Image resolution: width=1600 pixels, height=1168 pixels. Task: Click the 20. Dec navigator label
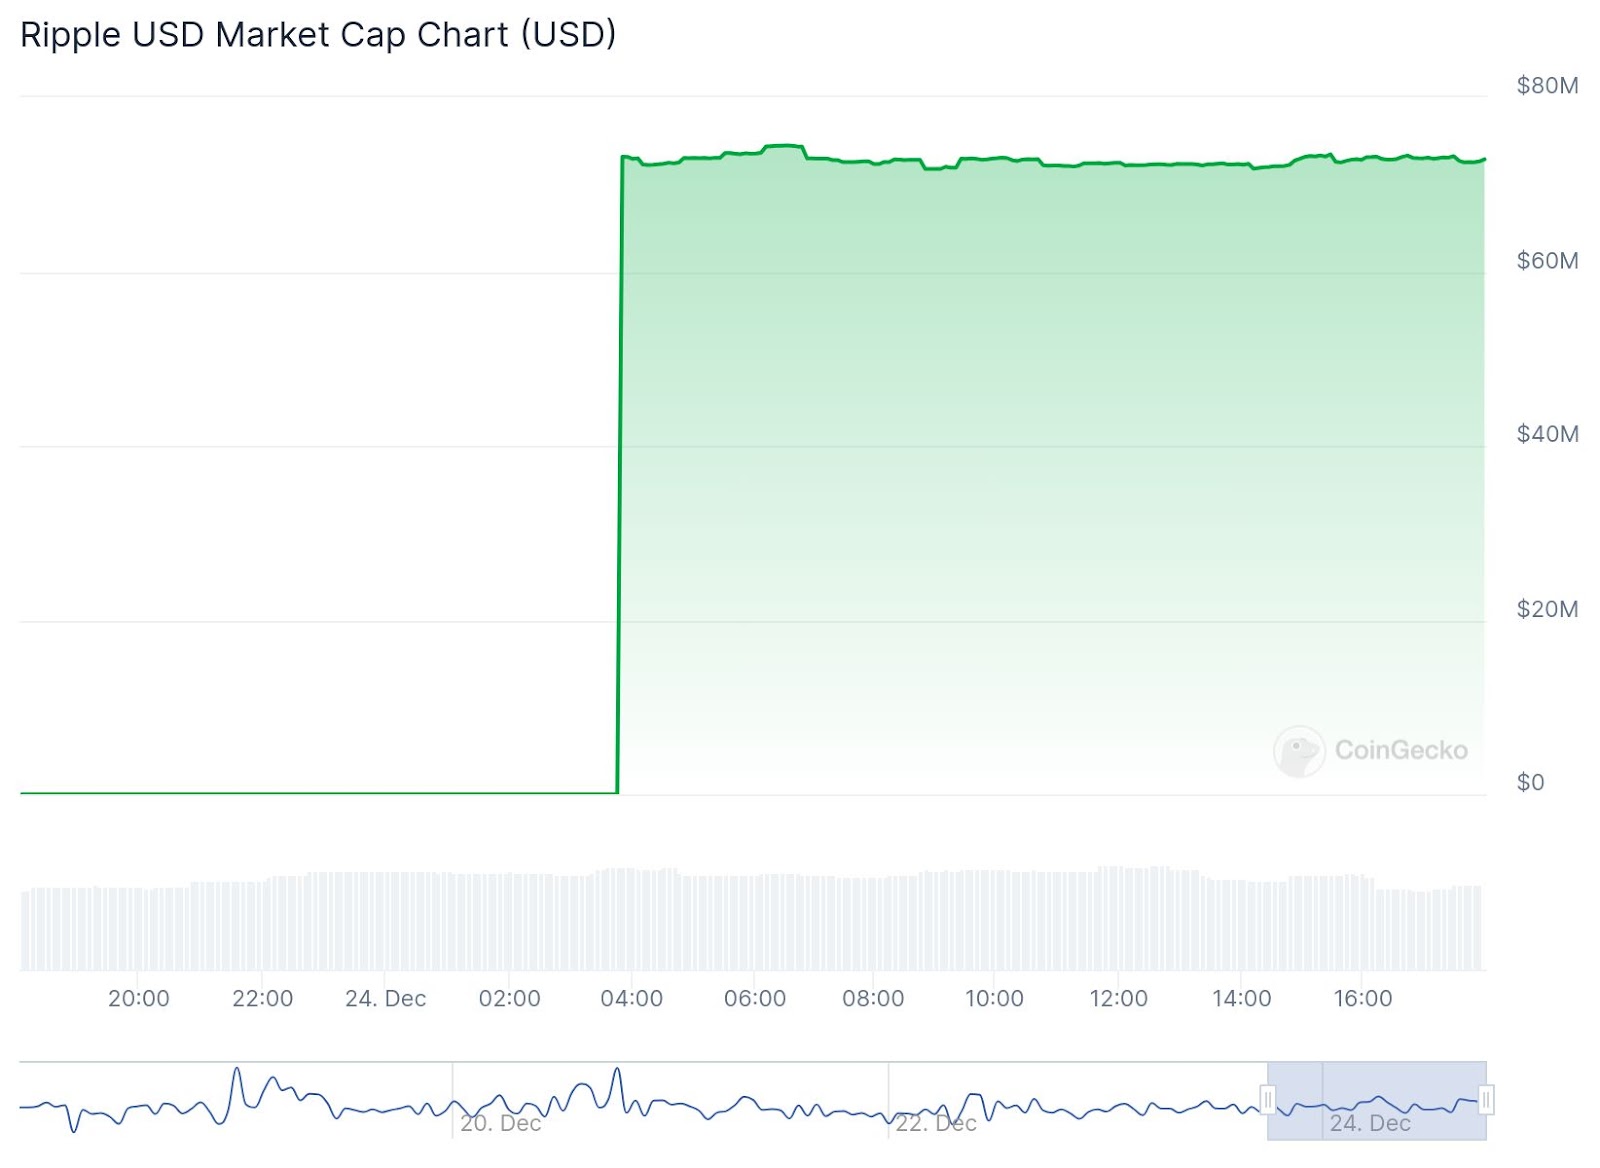point(501,1123)
